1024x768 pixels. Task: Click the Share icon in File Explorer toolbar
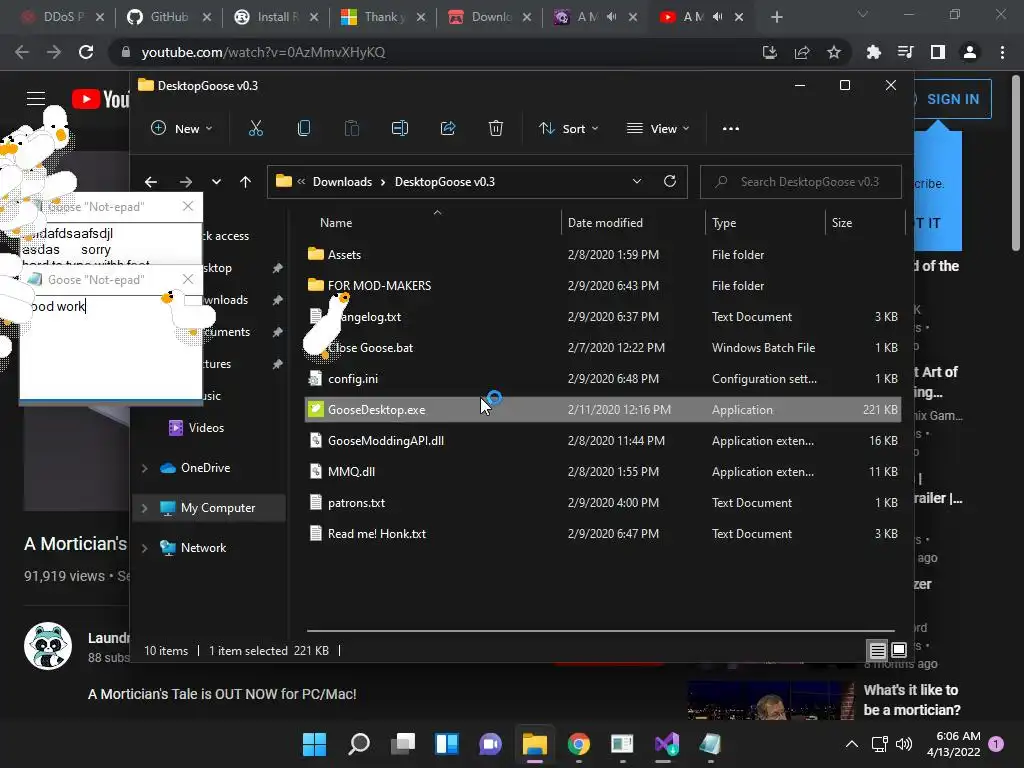pos(448,129)
